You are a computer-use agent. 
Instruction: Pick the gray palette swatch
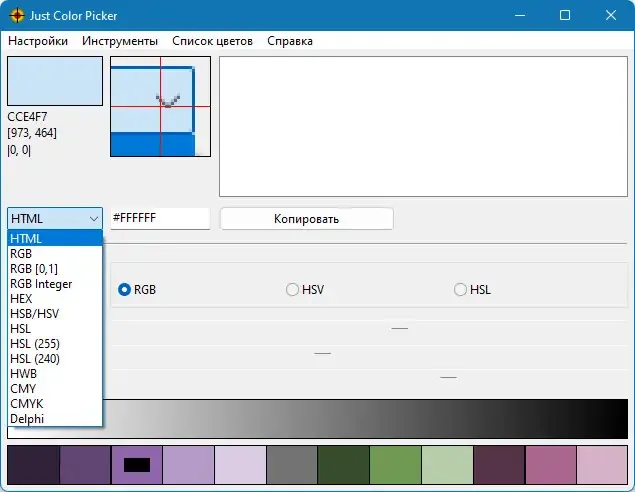[292, 465]
